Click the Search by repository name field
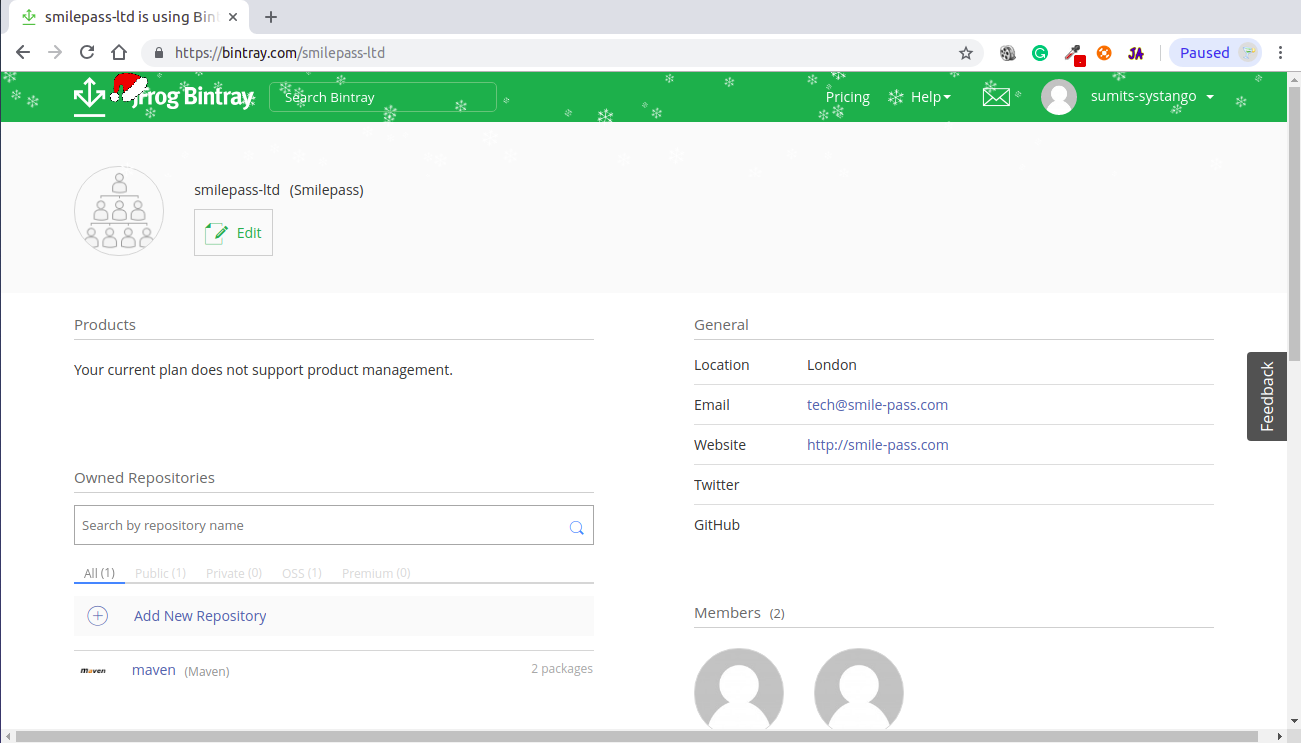Viewport: 1301px width, 743px height. click(x=334, y=525)
